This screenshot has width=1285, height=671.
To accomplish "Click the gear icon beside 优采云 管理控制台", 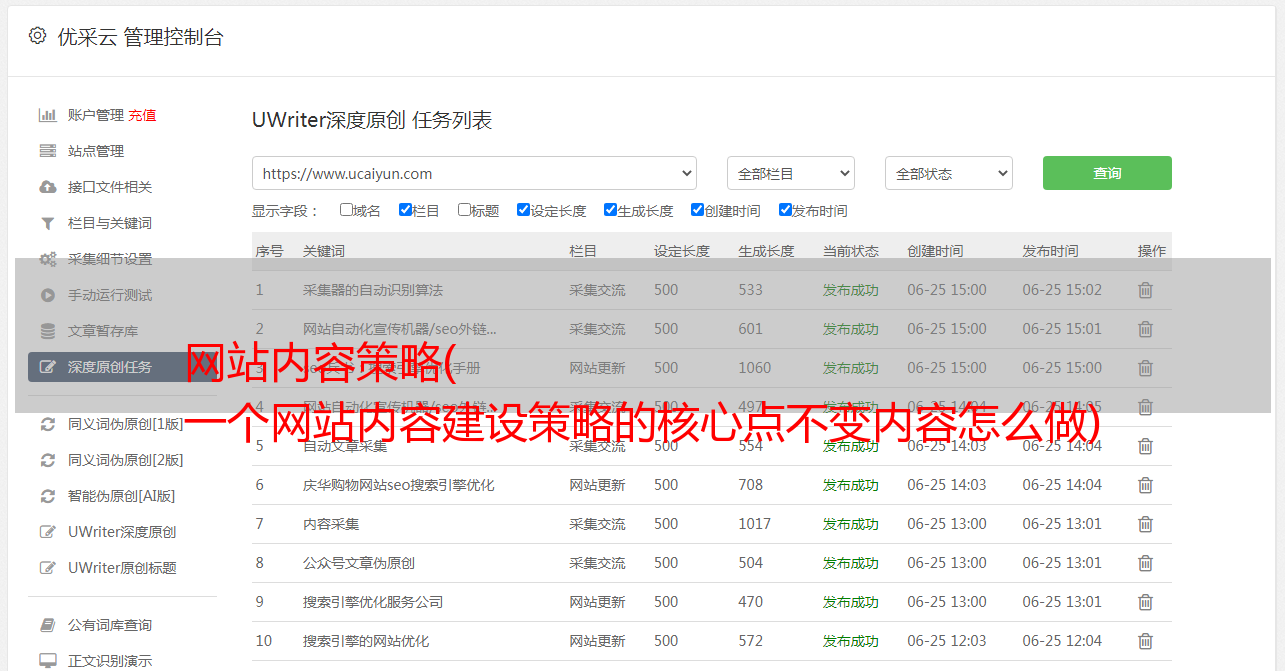I will pyautogui.click(x=37, y=36).
